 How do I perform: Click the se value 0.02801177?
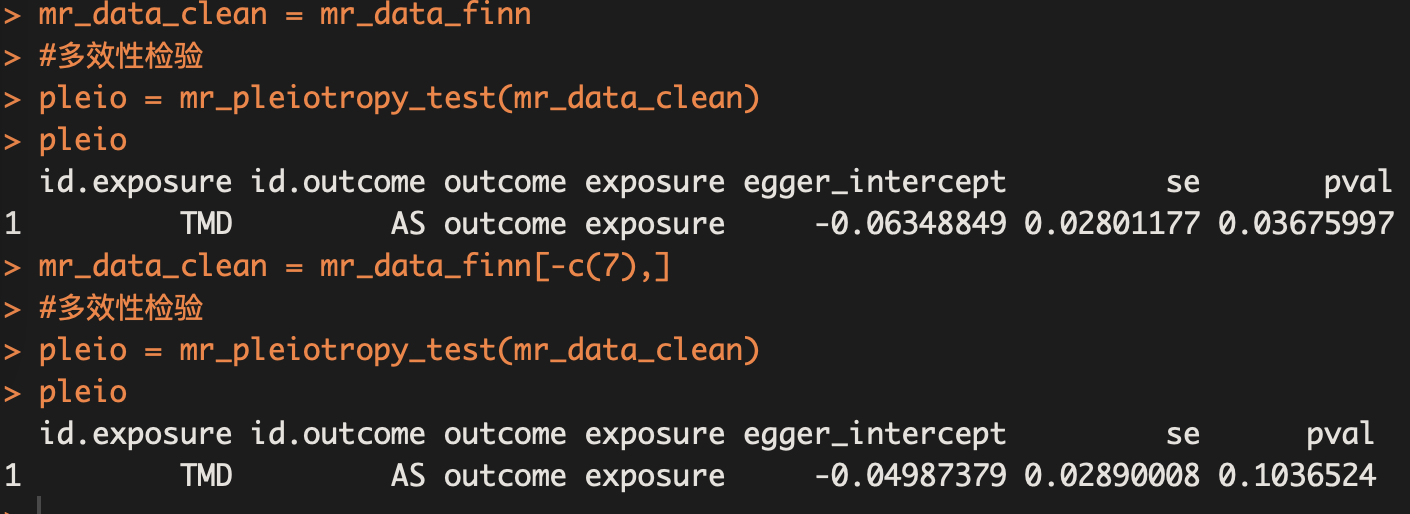[x=1111, y=224]
